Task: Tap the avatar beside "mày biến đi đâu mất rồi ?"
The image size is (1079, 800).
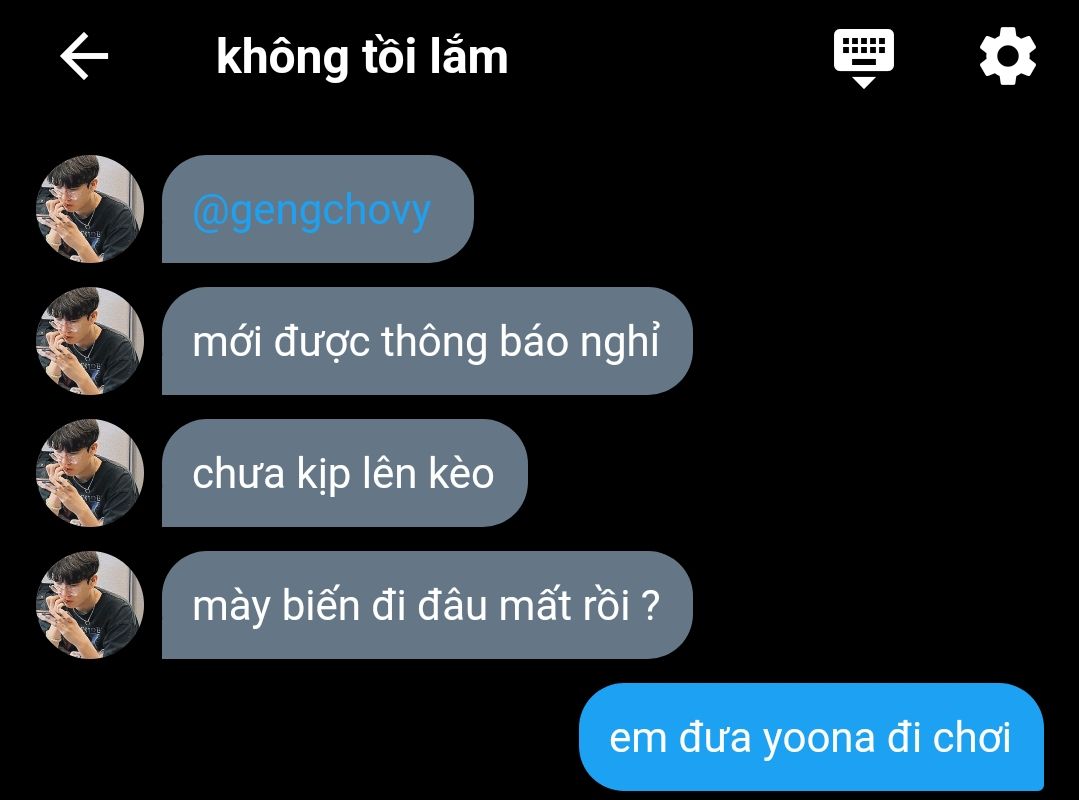Action: 90,605
